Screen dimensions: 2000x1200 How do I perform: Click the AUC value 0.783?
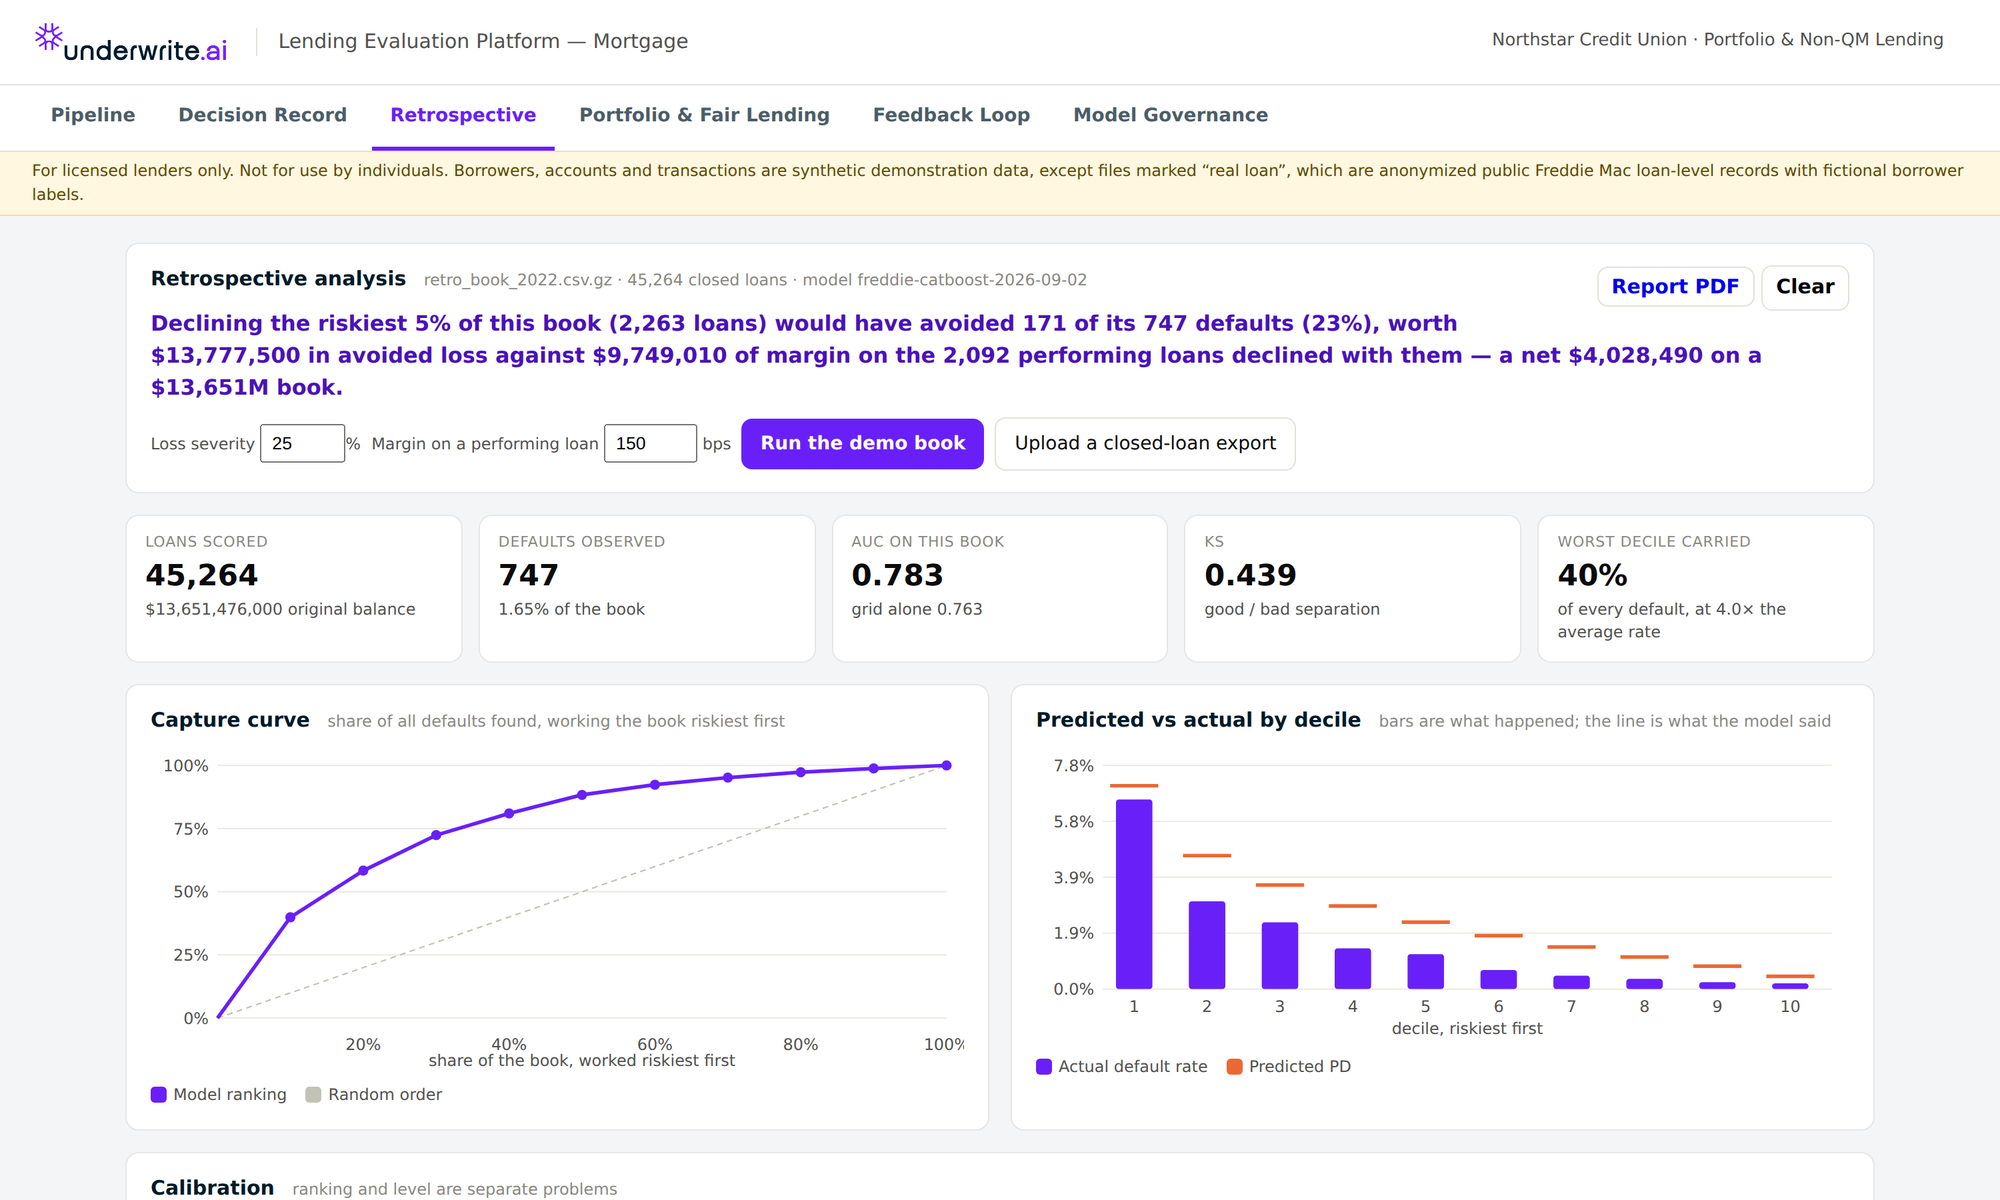click(x=897, y=575)
